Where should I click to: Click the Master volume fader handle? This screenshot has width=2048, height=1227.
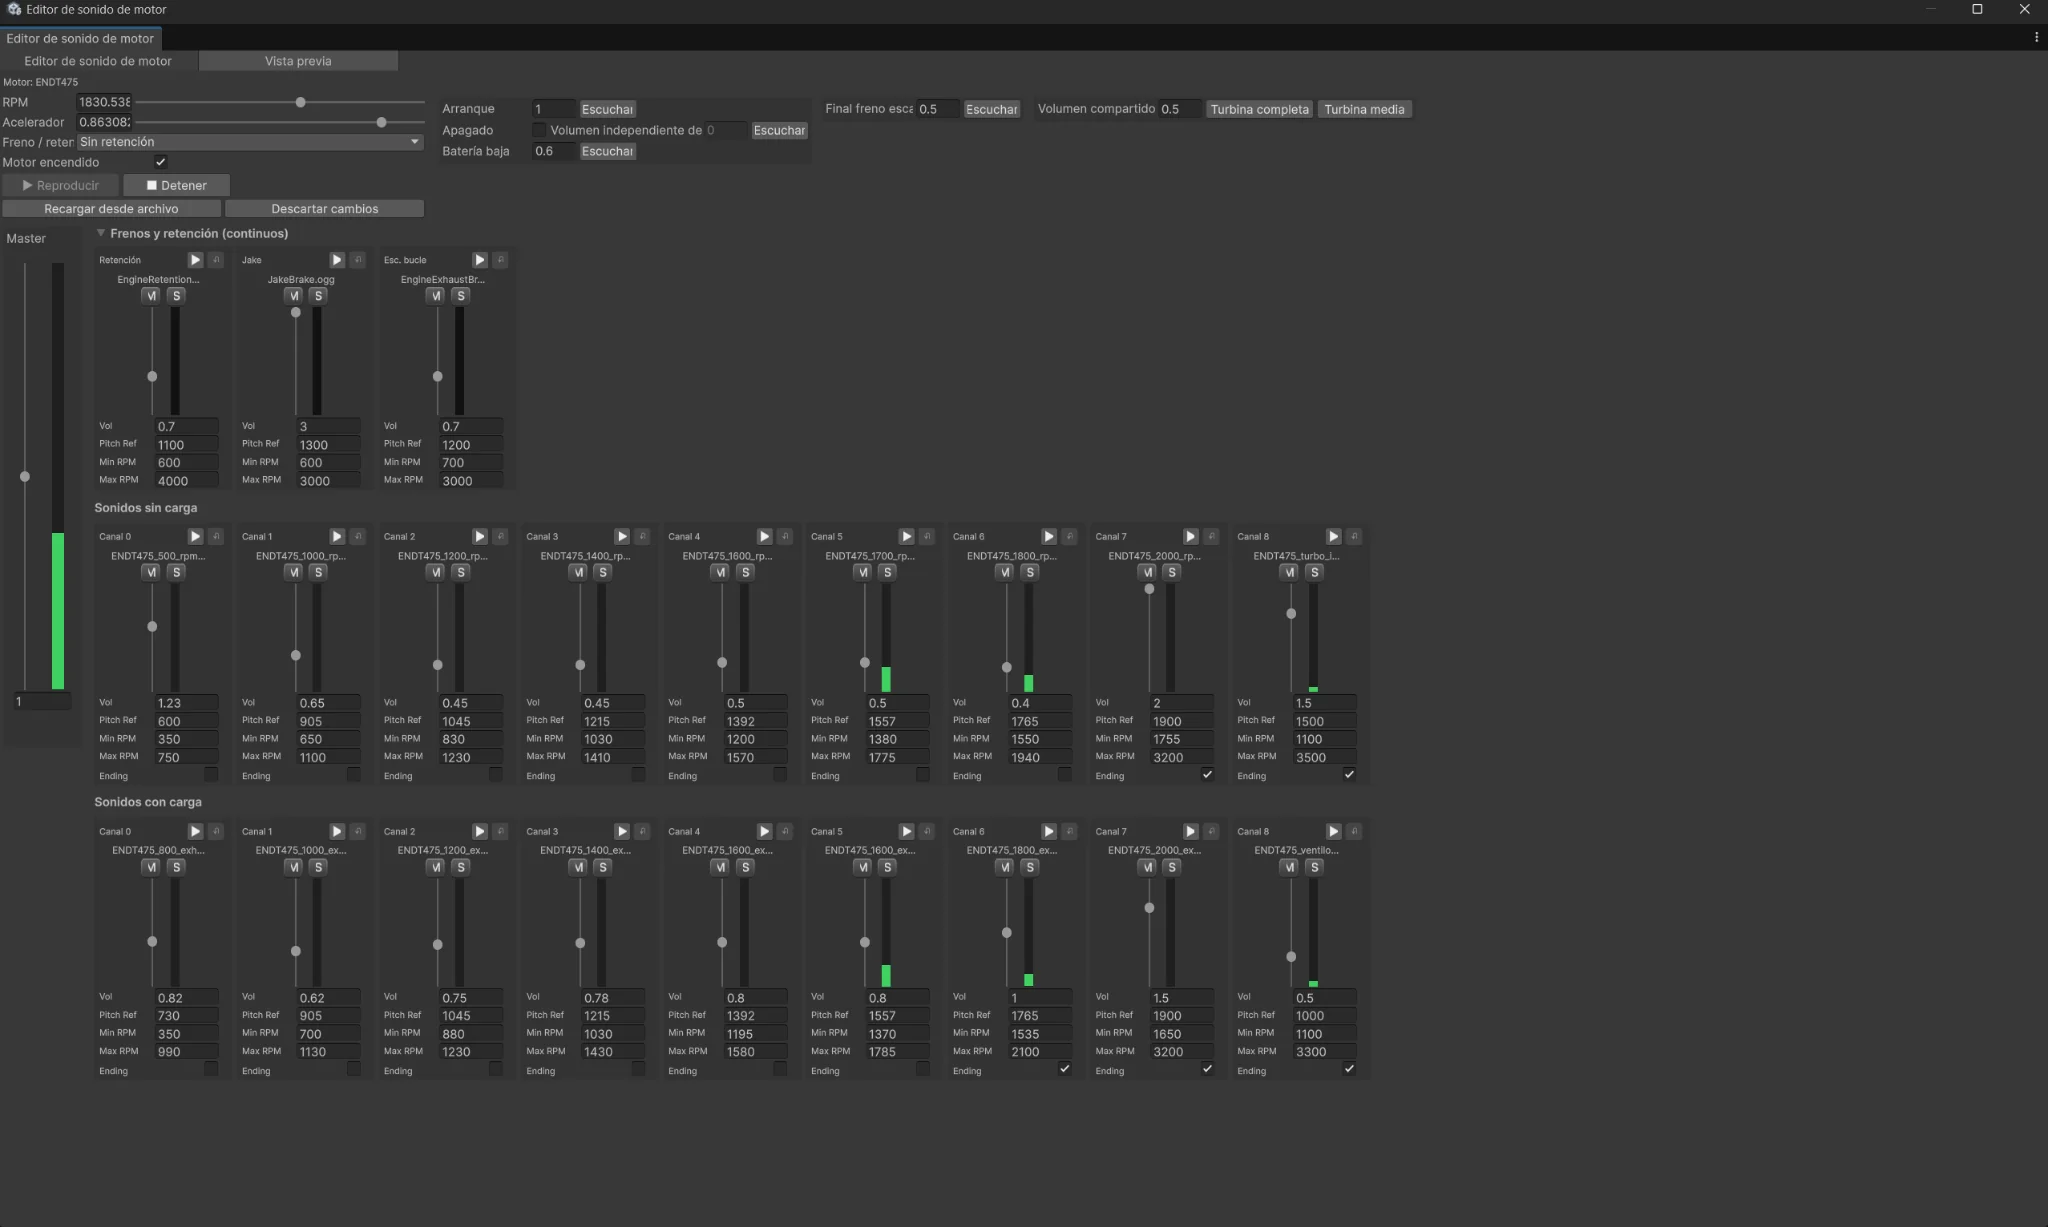coord(25,477)
